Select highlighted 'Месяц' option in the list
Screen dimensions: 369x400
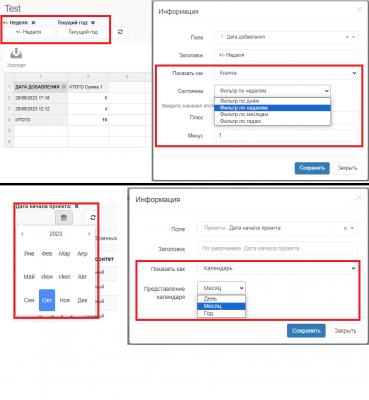click(221, 306)
